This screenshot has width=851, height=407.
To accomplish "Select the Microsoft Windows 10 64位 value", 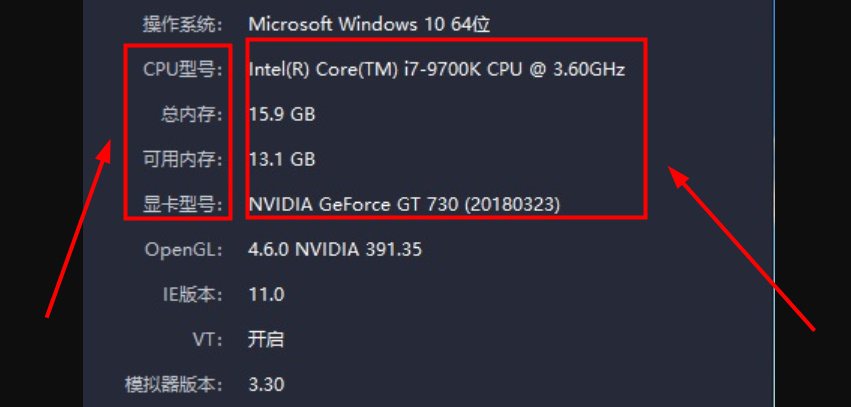I will [369, 23].
